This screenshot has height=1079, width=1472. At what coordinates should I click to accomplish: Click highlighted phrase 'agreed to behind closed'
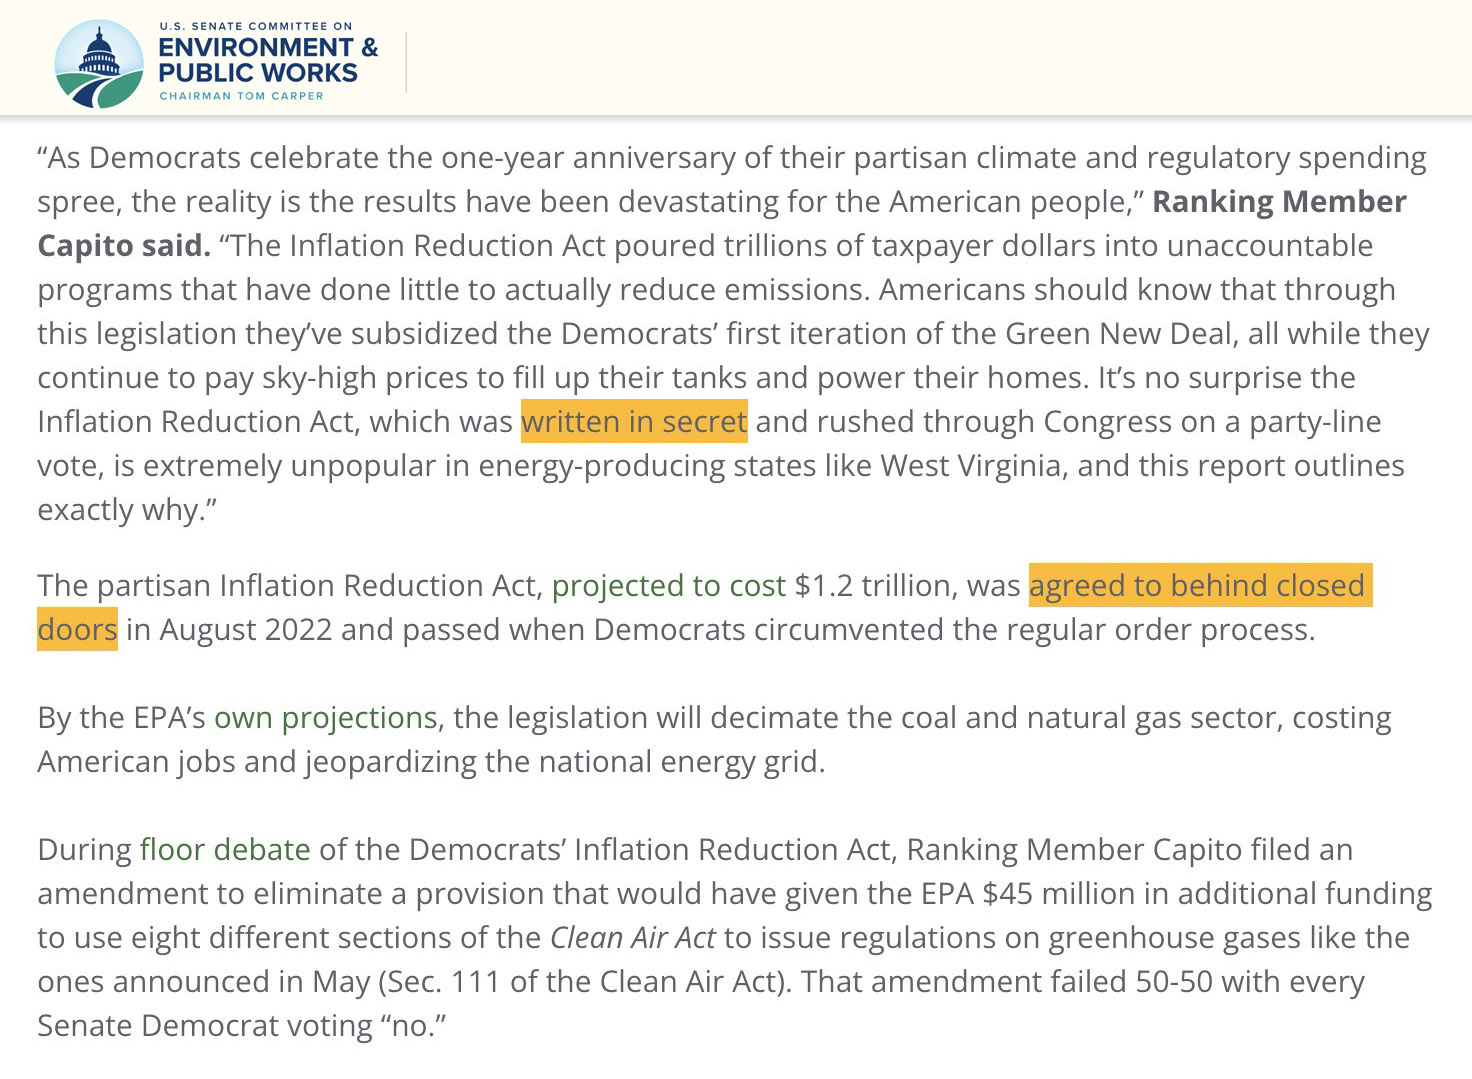tap(1200, 586)
